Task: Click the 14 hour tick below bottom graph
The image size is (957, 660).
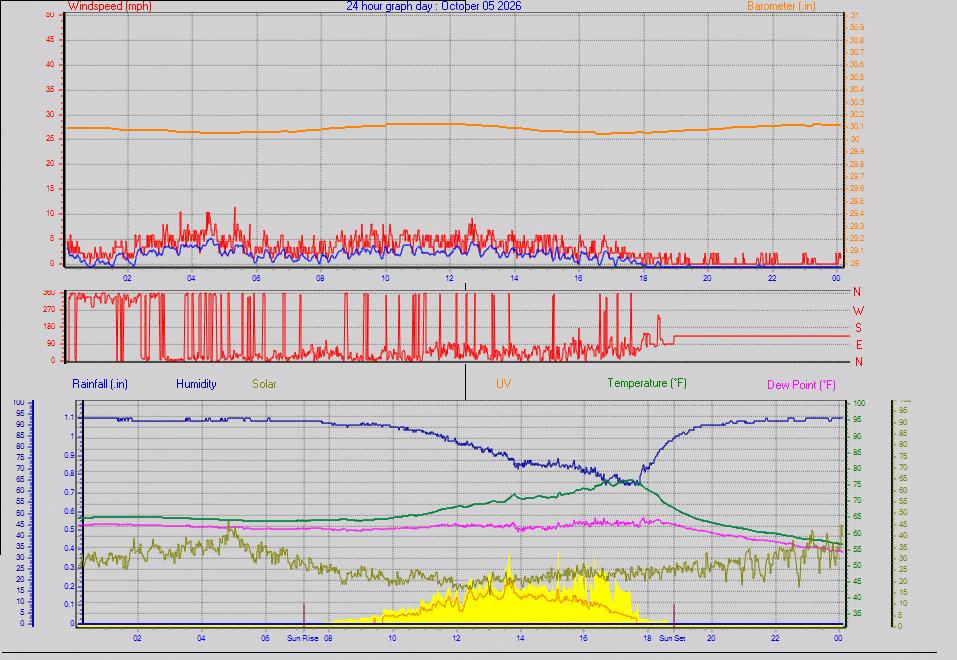Action: (x=520, y=638)
